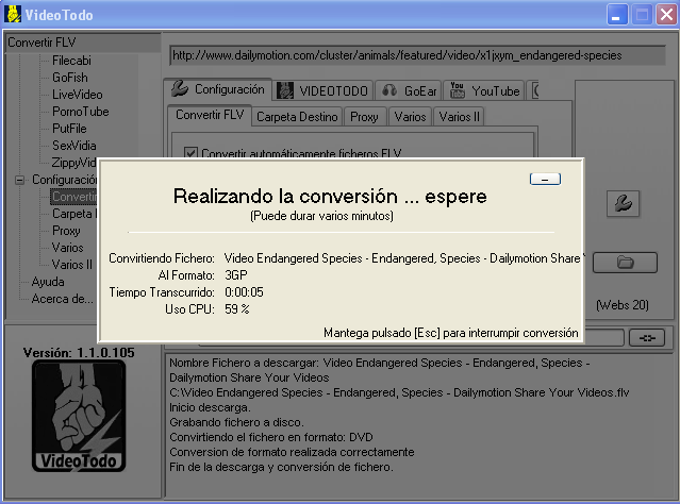Select Varios II in the left tree
The height and width of the screenshot is (504, 680).
pyautogui.click(x=72, y=265)
